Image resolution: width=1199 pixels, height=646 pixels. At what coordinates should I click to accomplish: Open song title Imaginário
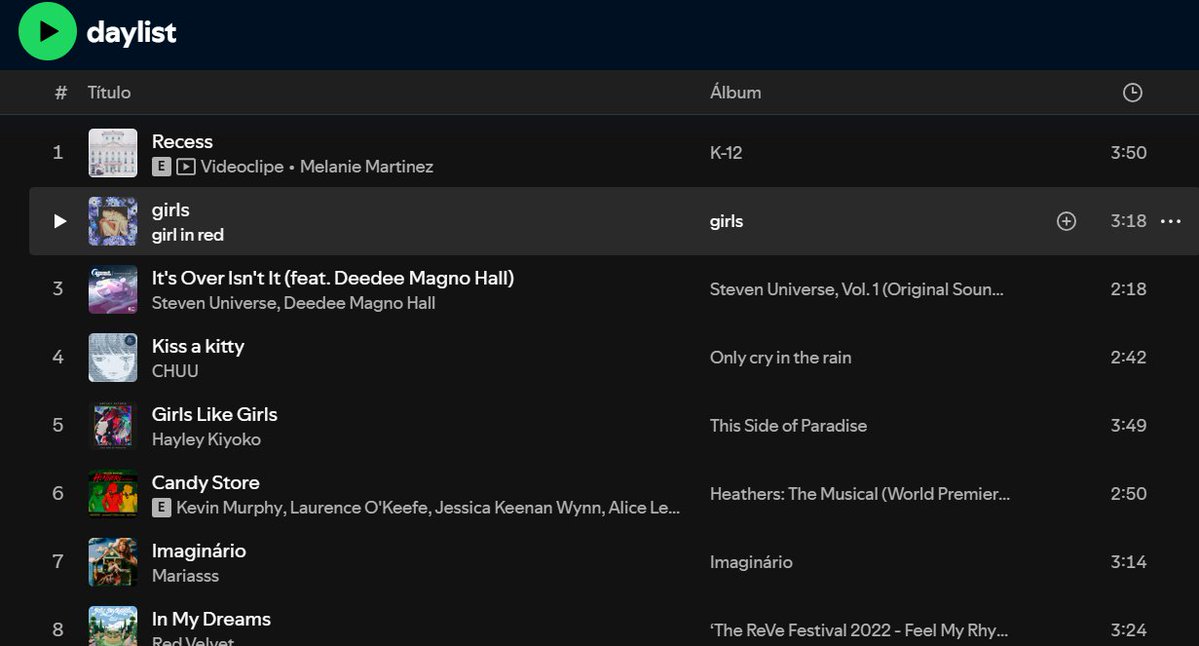(x=199, y=550)
